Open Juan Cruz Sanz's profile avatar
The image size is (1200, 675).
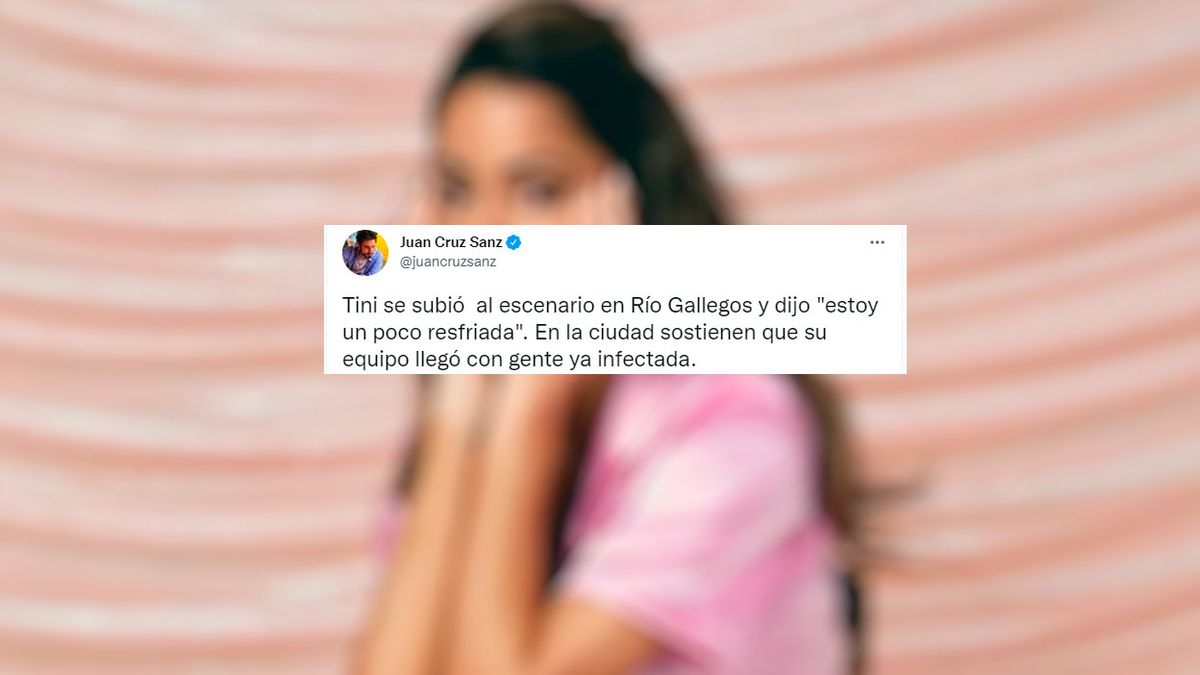coord(365,253)
